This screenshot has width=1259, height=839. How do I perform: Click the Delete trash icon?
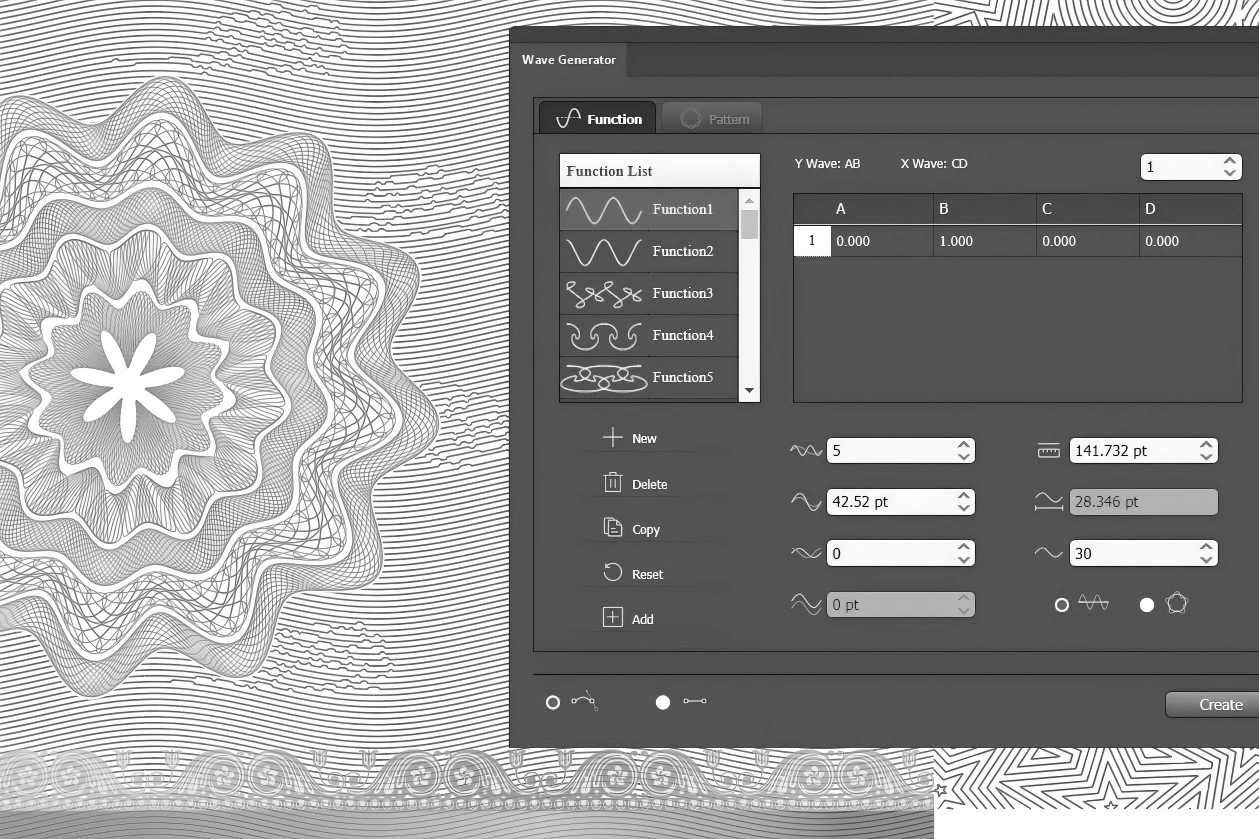(x=613, y=483)
